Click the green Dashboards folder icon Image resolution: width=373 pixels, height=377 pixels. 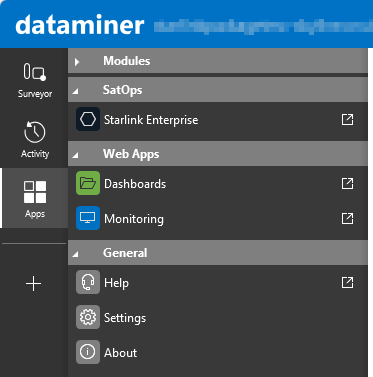(88, 183)
